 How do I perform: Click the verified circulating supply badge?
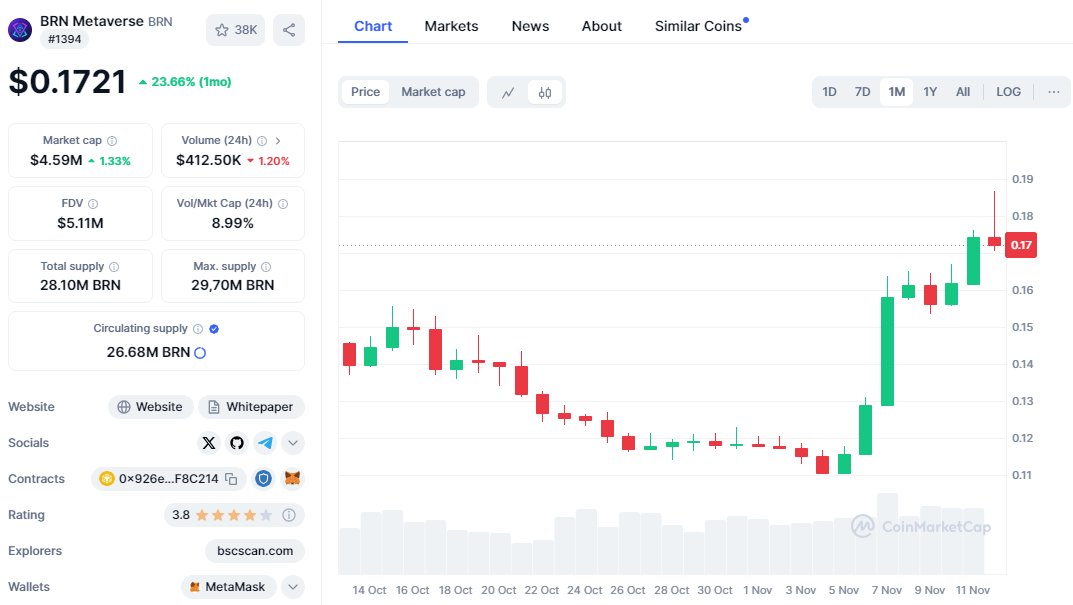(x=214, y=329)
